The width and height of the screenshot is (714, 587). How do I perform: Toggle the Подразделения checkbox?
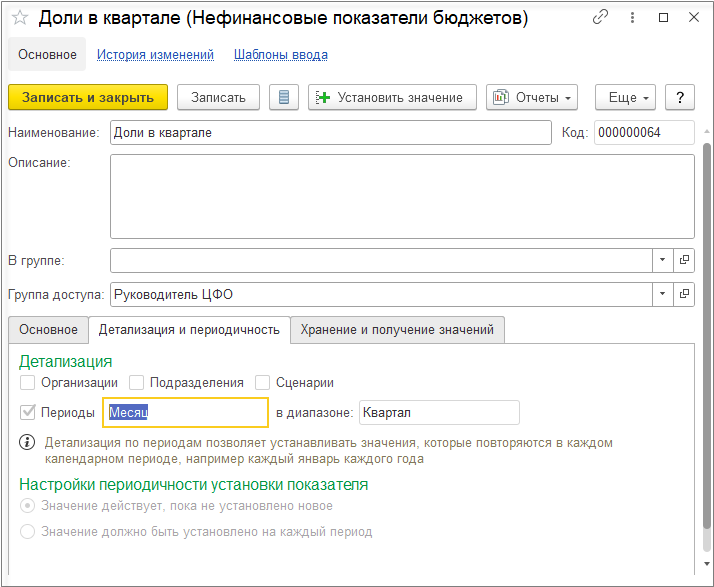click(140, 382)
